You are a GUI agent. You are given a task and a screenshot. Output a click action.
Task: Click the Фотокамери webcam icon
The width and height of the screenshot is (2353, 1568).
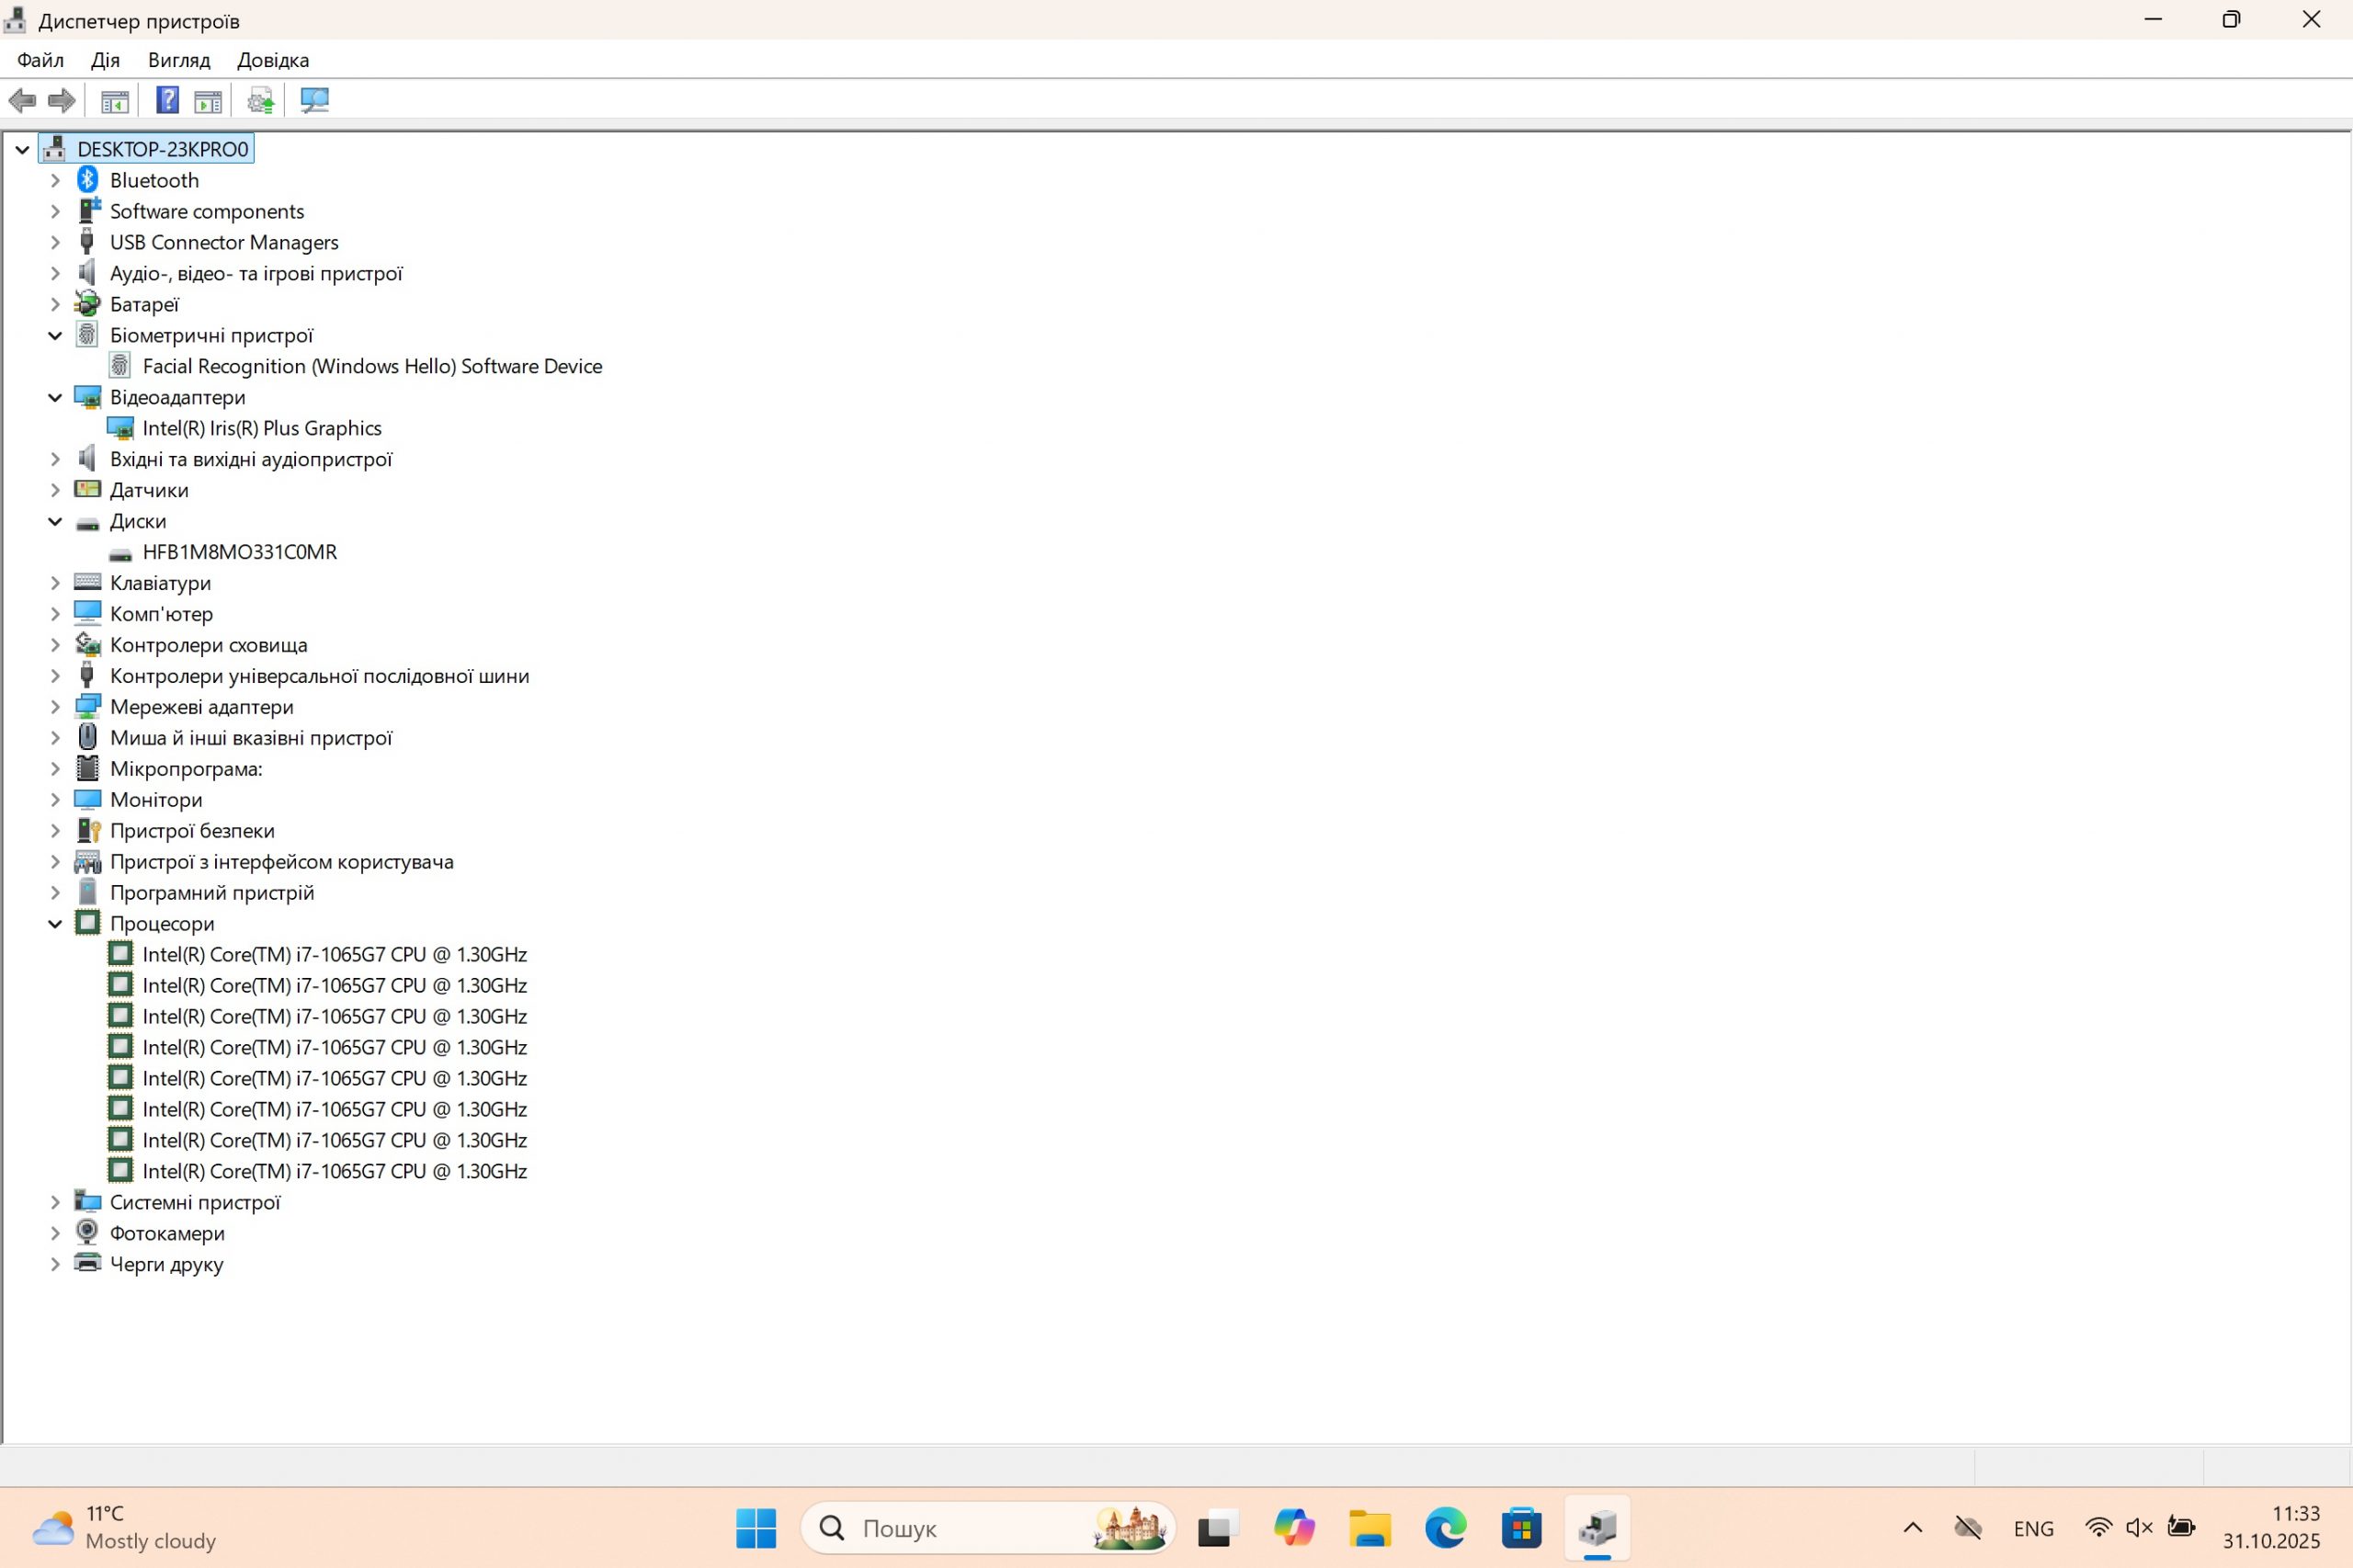coord(88,1232)
